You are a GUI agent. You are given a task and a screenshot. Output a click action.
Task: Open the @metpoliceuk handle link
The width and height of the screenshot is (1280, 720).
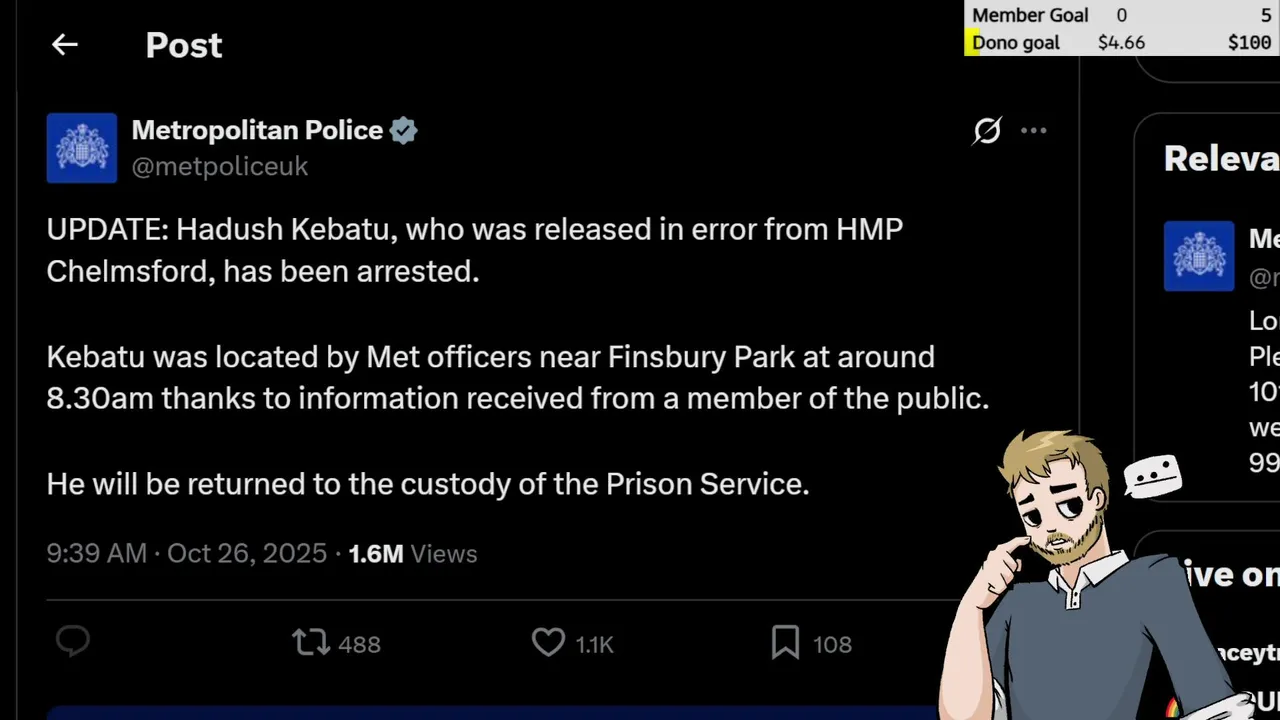pyautogui.click(x=220, y=166)
